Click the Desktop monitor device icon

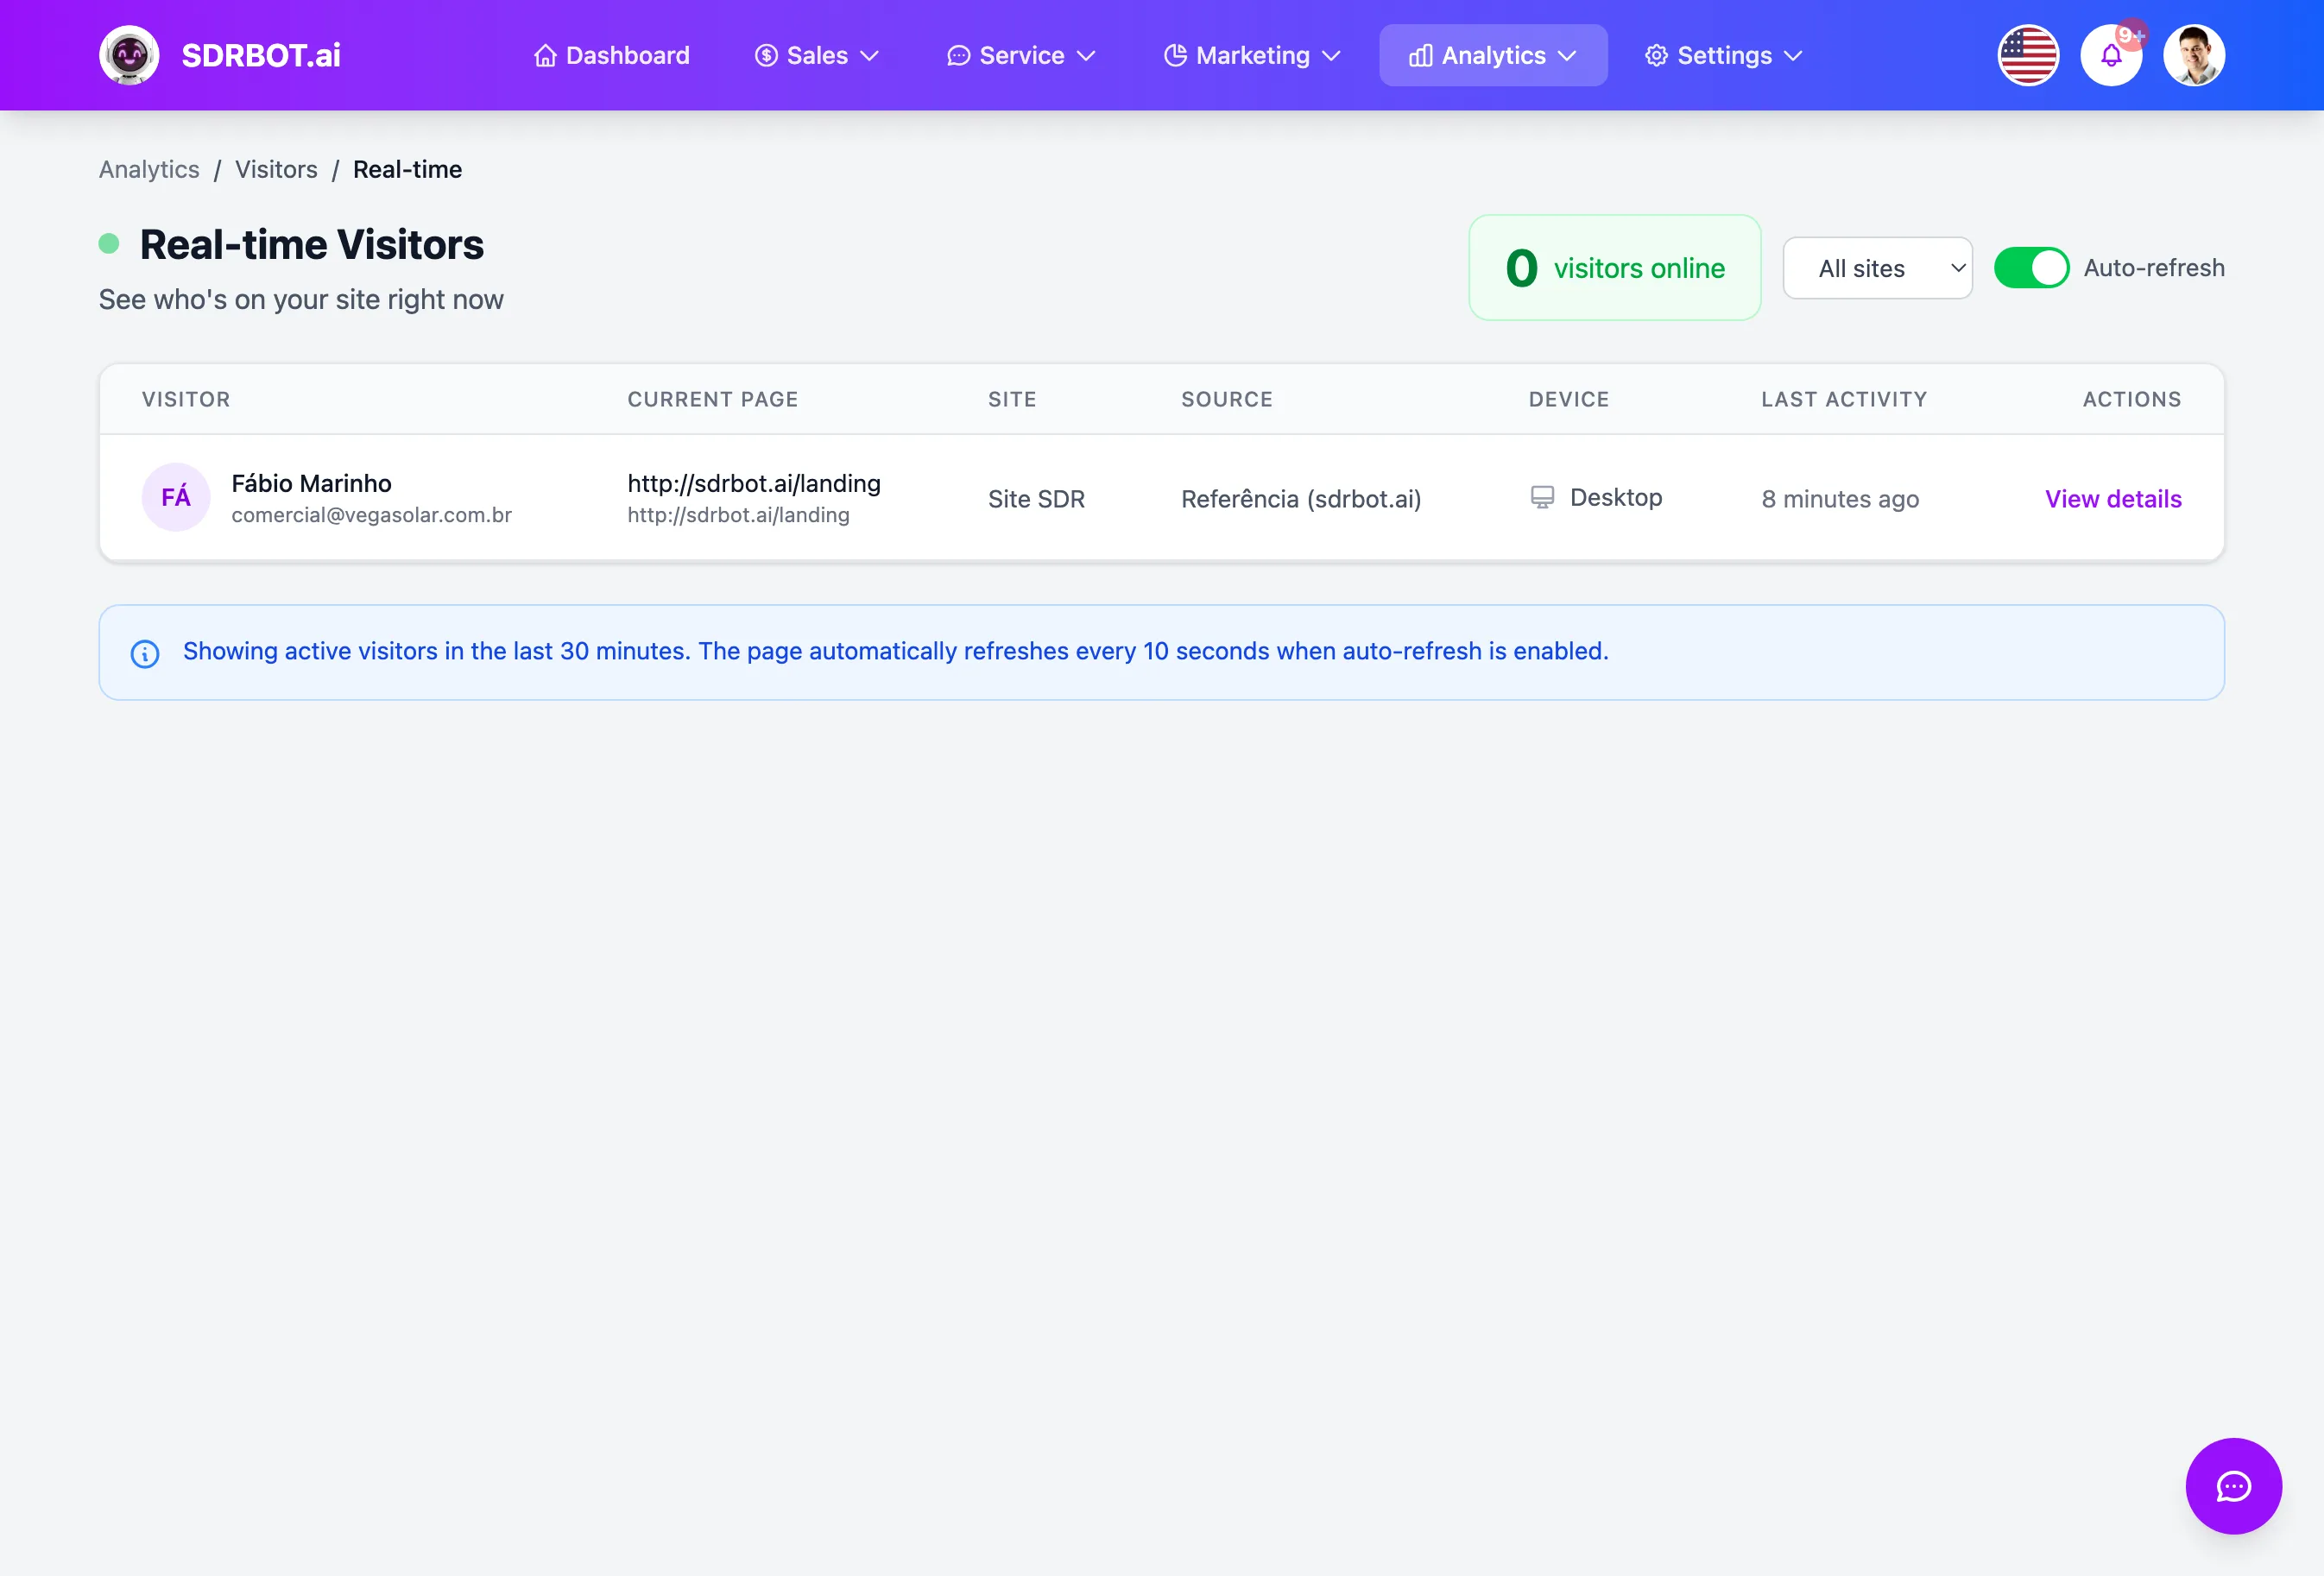[x=1543, y=497]
